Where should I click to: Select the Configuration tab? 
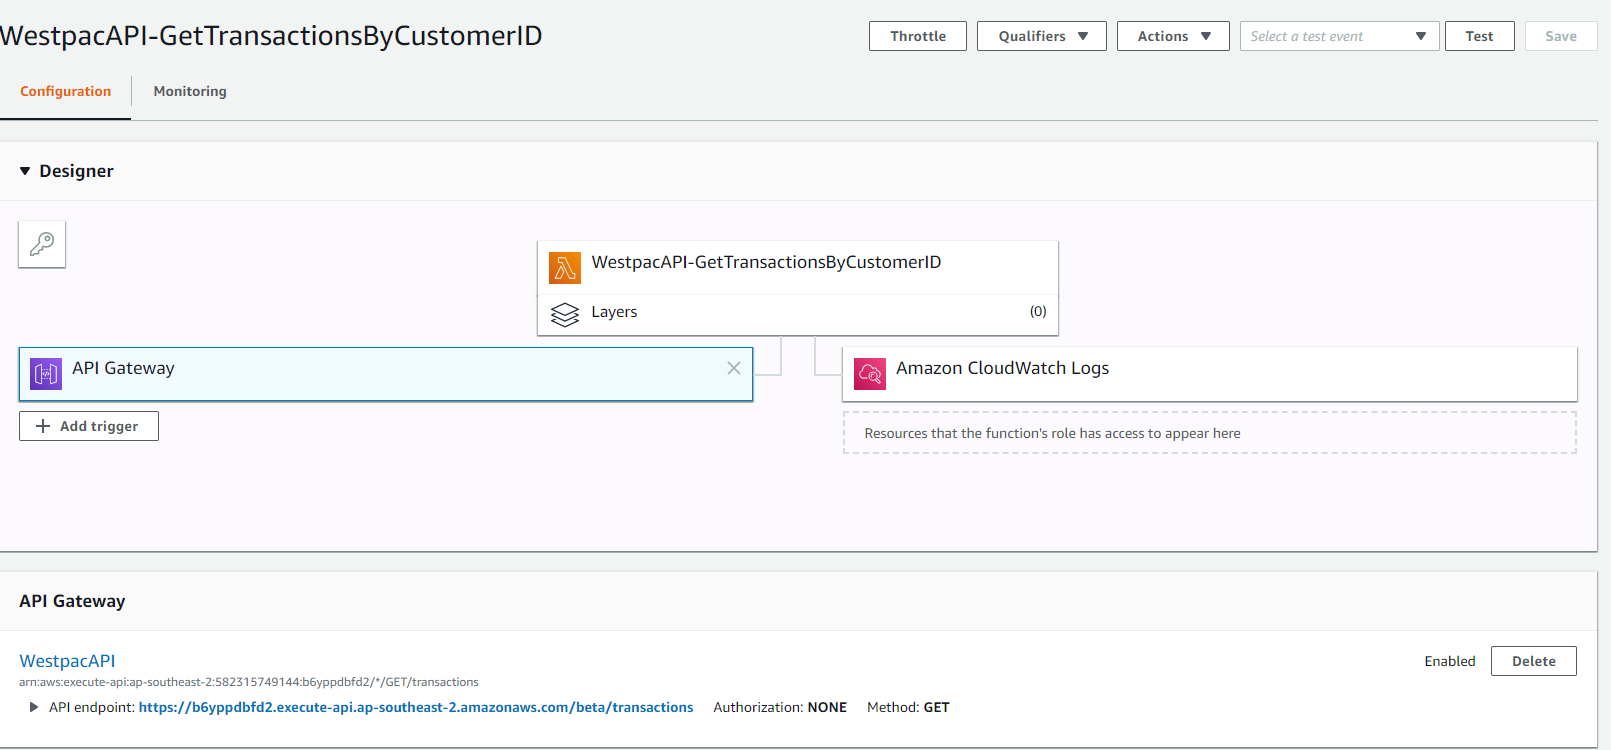coord(66,91)
